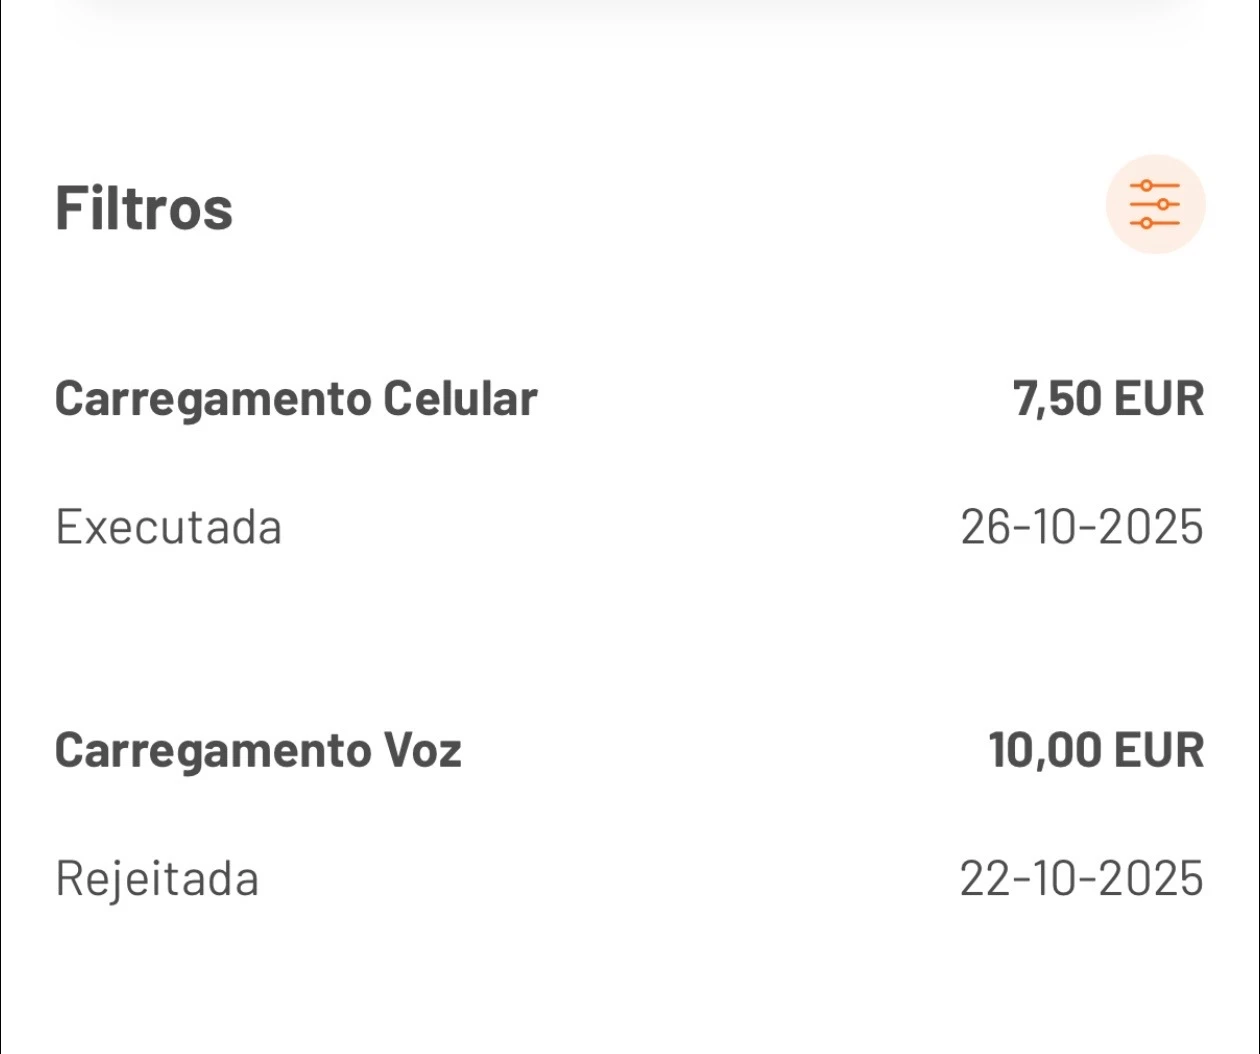This screenshot has height=1054, width=1260.
Task: View details of the executed 7,50 EUR top-up
Action: tap(629, 462)
